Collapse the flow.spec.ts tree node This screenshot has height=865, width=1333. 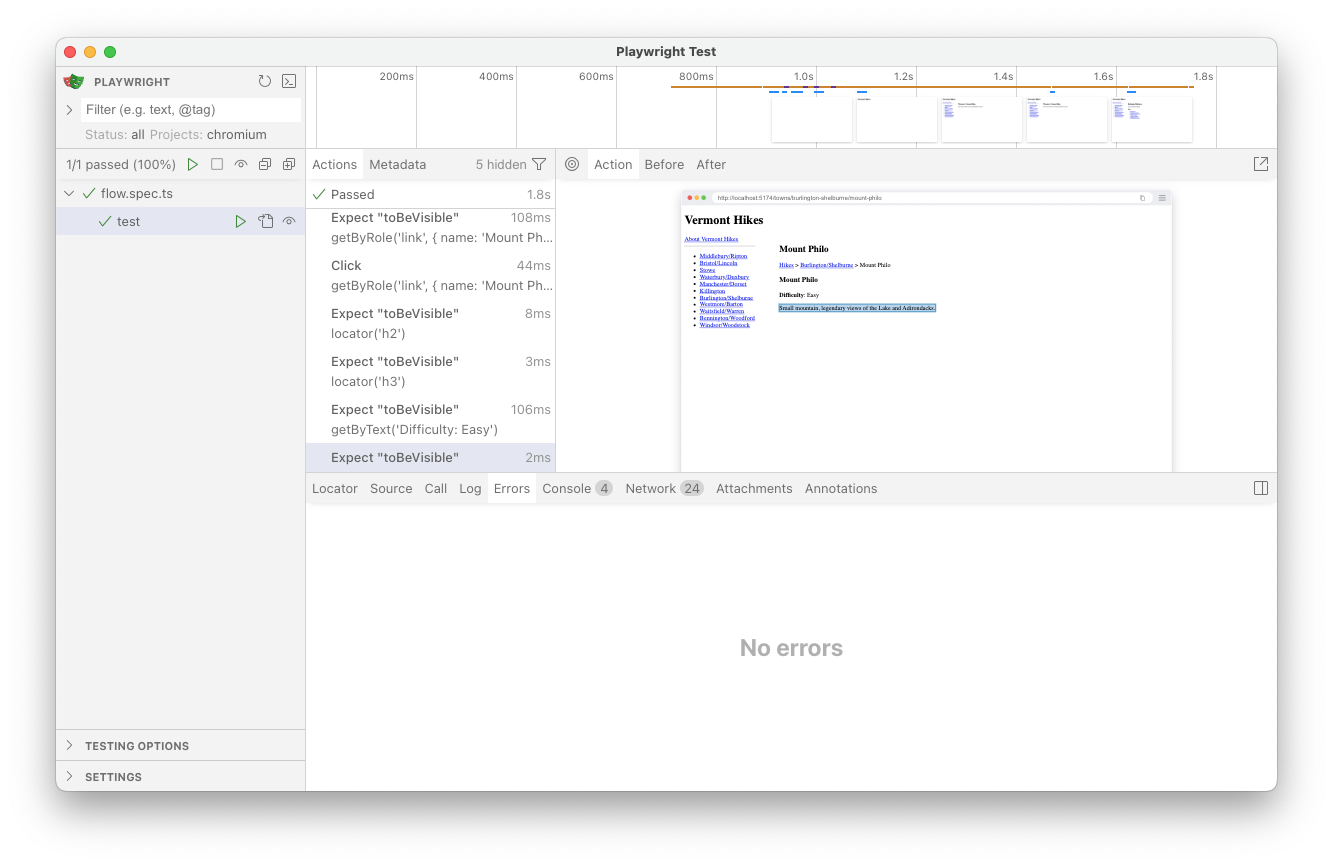[69, 194]
